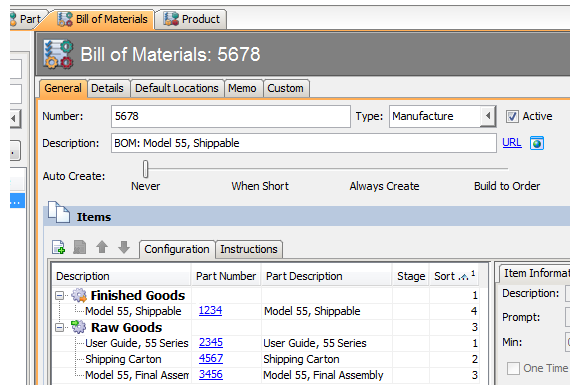The width and height of the screenshot is (580, 390).
Task: Click the move item down arrow
Action: [x=124, y=247]
